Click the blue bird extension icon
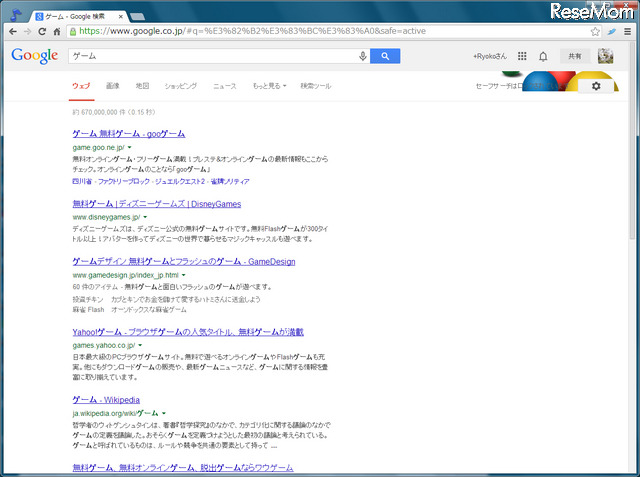The image size is (640, 477). [611, 31]
